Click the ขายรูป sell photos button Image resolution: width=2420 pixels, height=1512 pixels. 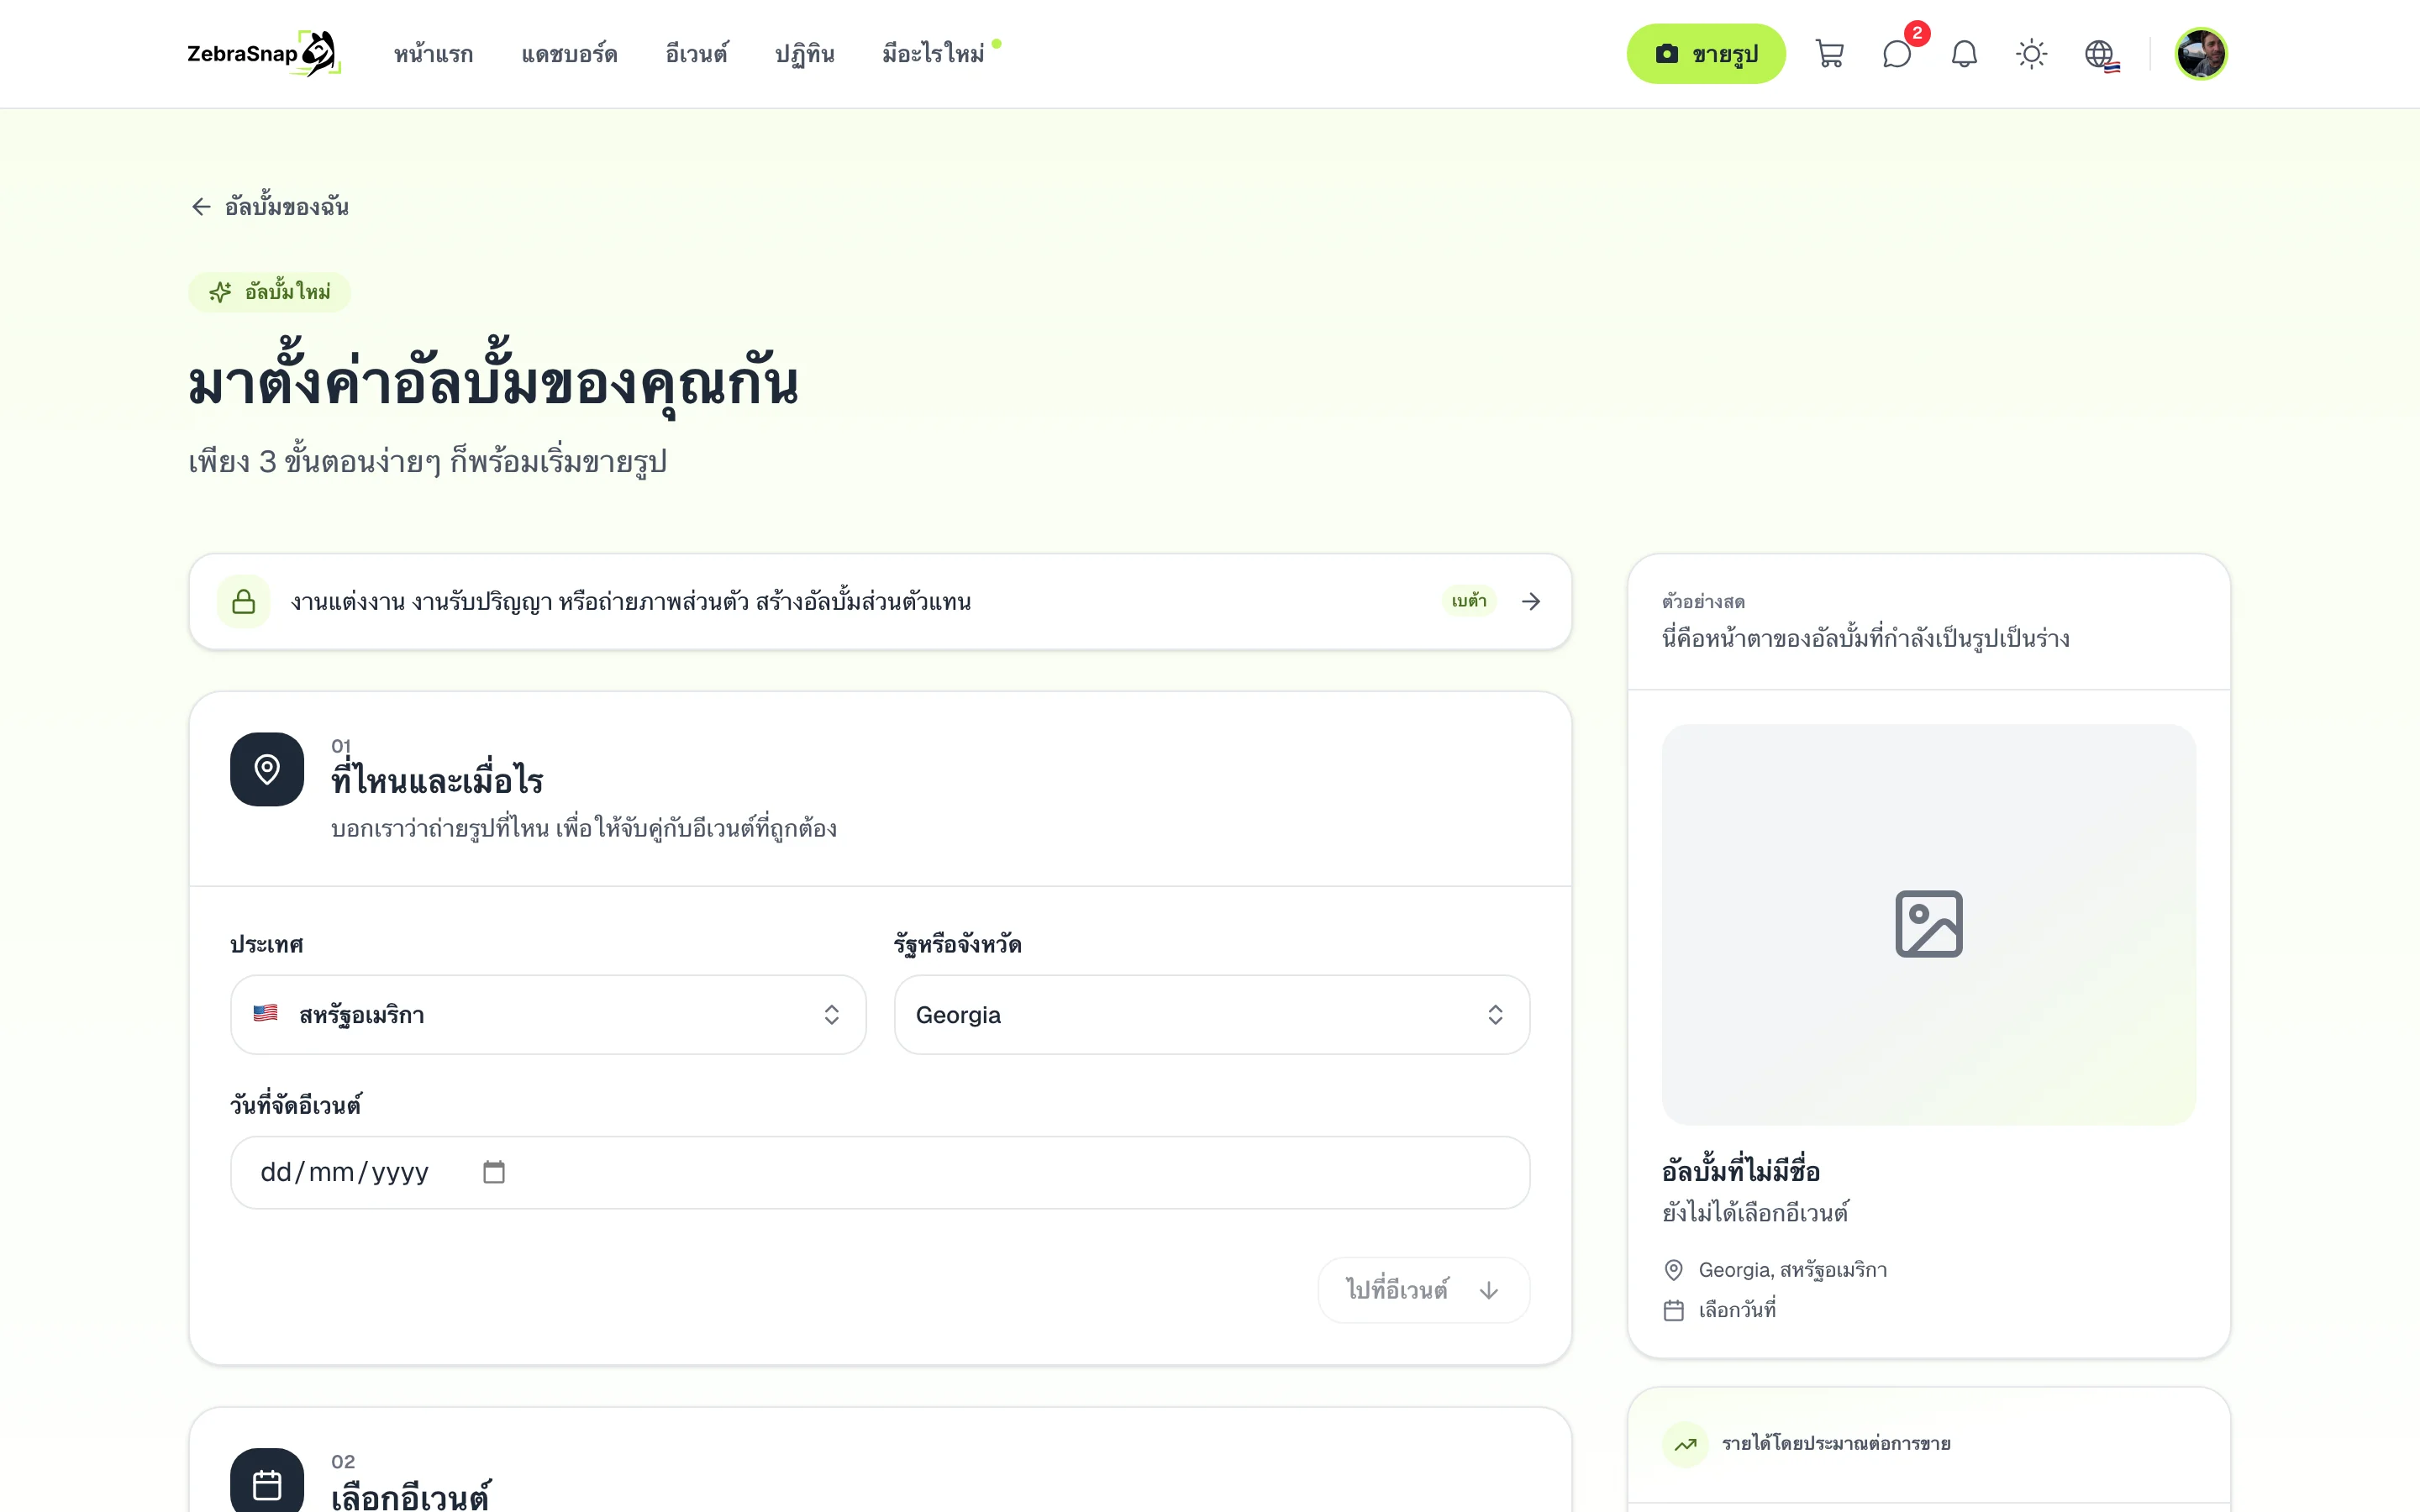click(1705, 54)
